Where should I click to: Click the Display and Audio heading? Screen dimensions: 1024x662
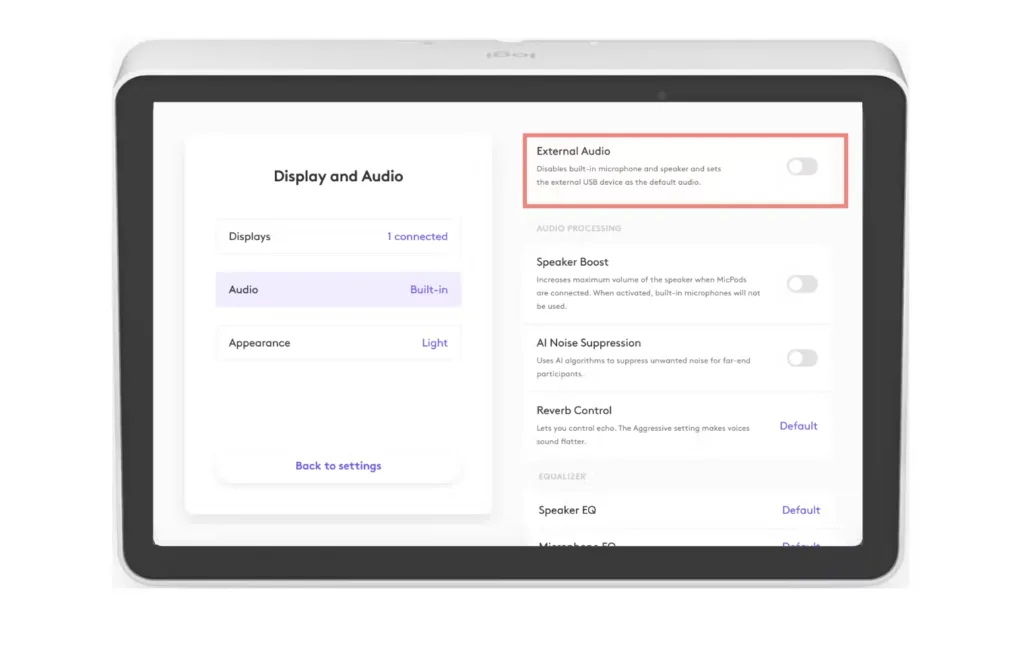click(x=338, y=177)
